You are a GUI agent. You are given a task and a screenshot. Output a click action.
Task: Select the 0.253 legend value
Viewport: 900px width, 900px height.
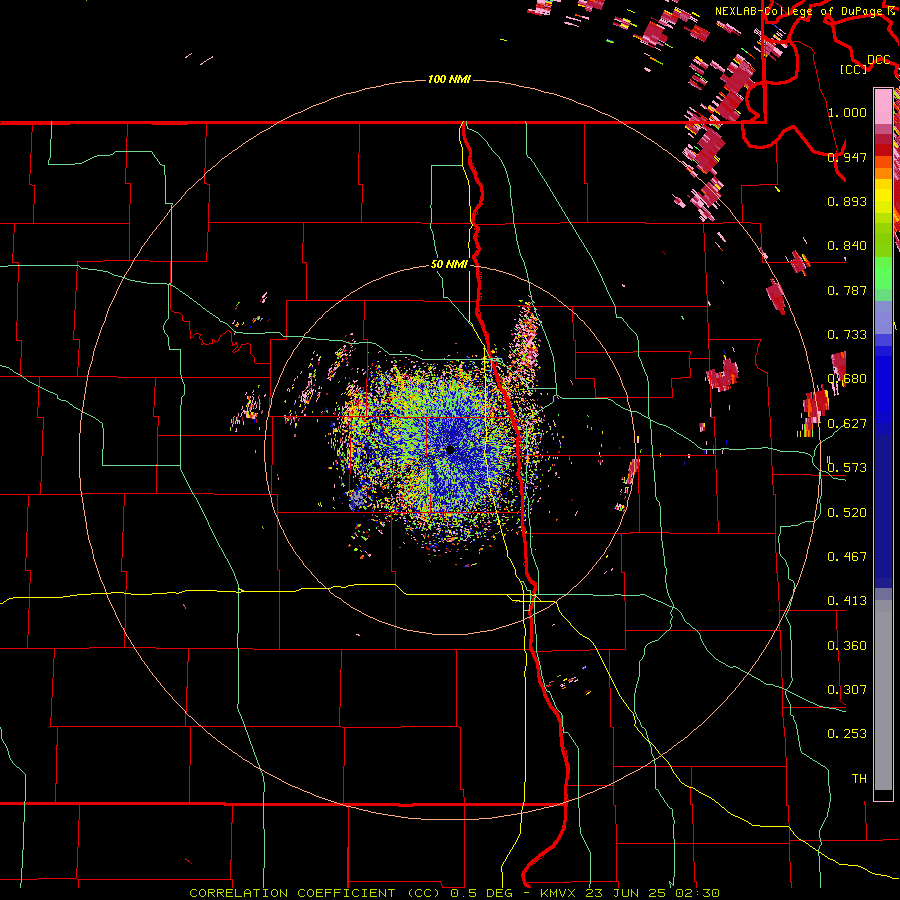[847, 734]
